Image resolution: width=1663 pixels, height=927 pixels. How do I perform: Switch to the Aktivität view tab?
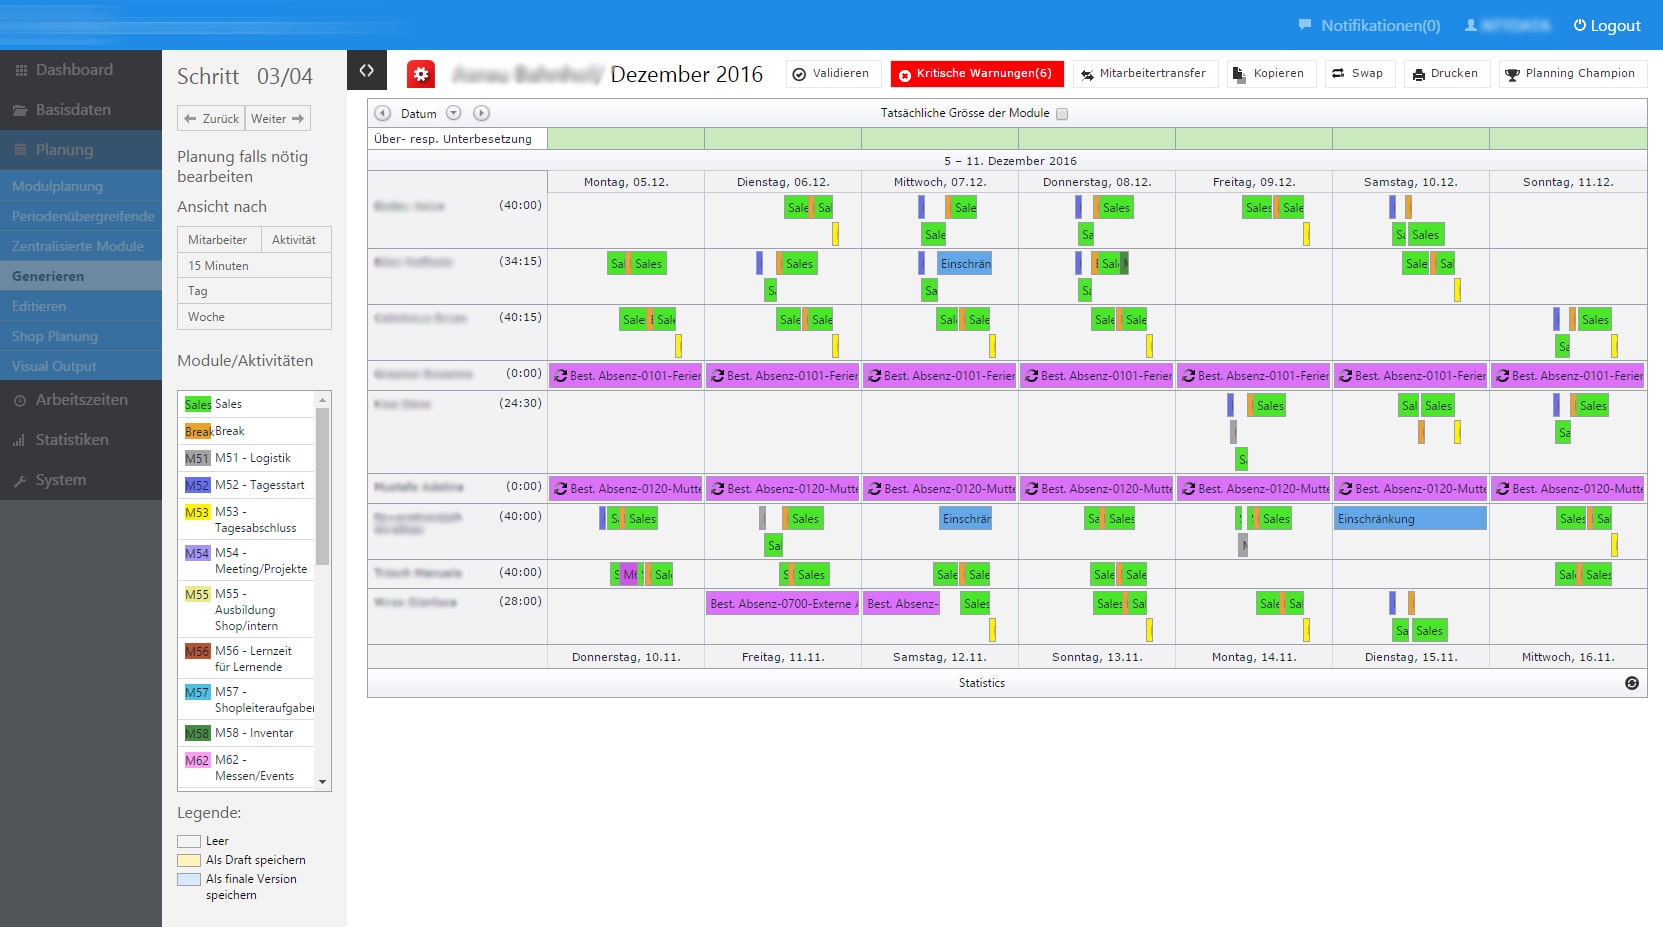[x=294, y=240]
